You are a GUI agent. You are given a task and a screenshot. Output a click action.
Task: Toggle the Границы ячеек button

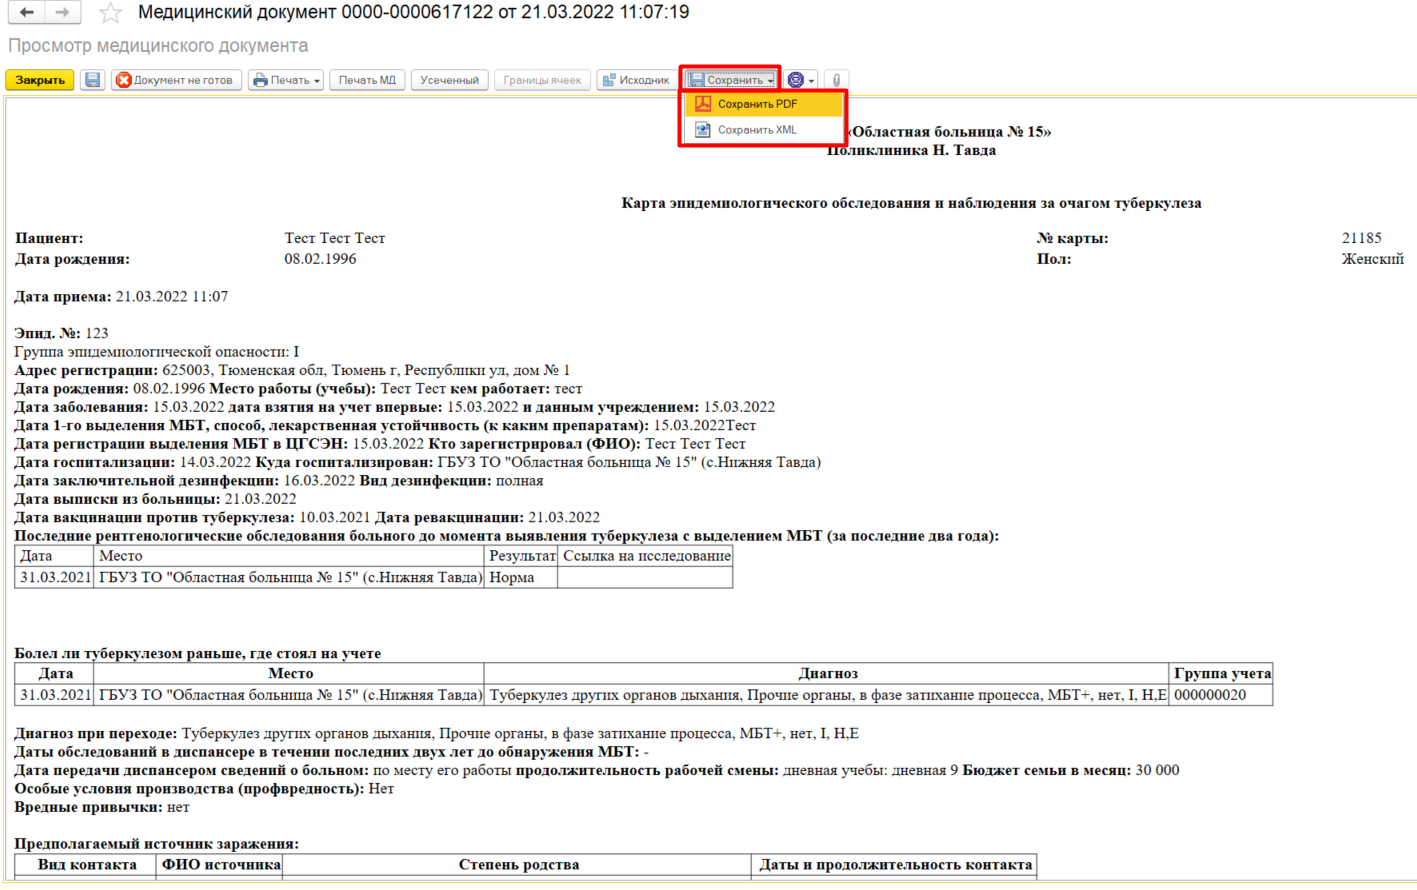click(542, 80)
